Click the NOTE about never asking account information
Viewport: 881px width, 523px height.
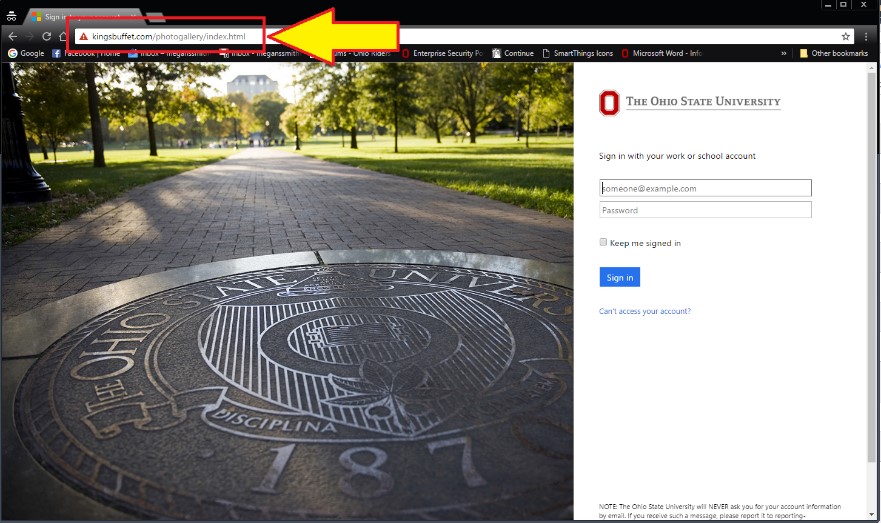coord(720,511)
